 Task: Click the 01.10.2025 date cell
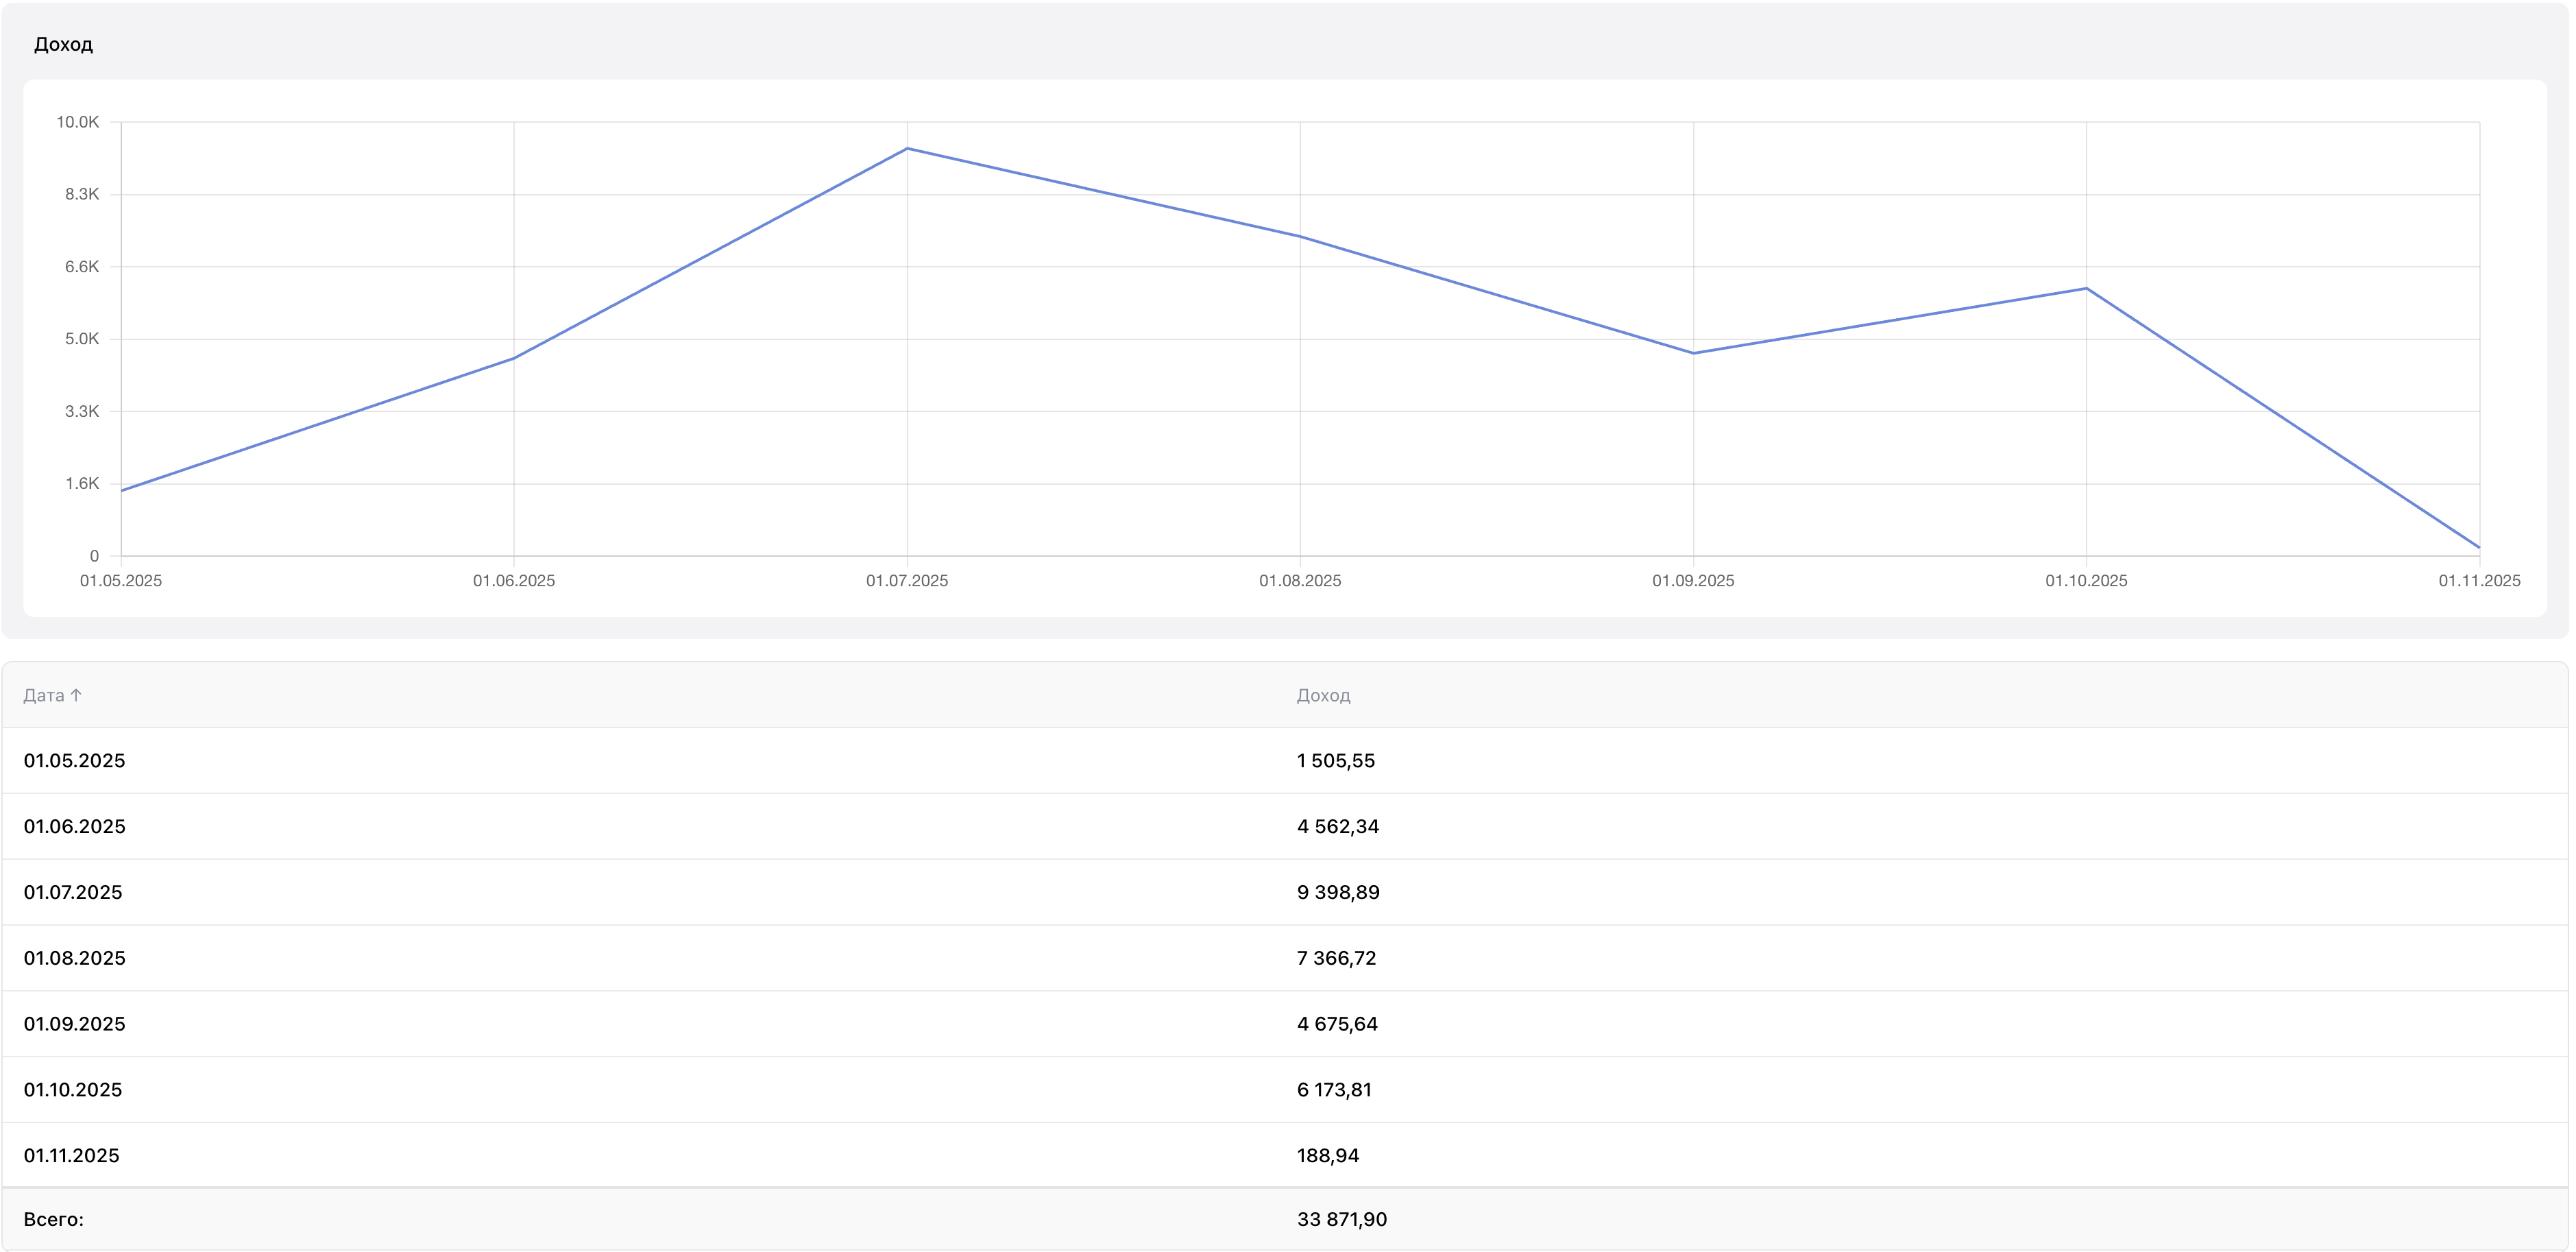pos(73,1090)
